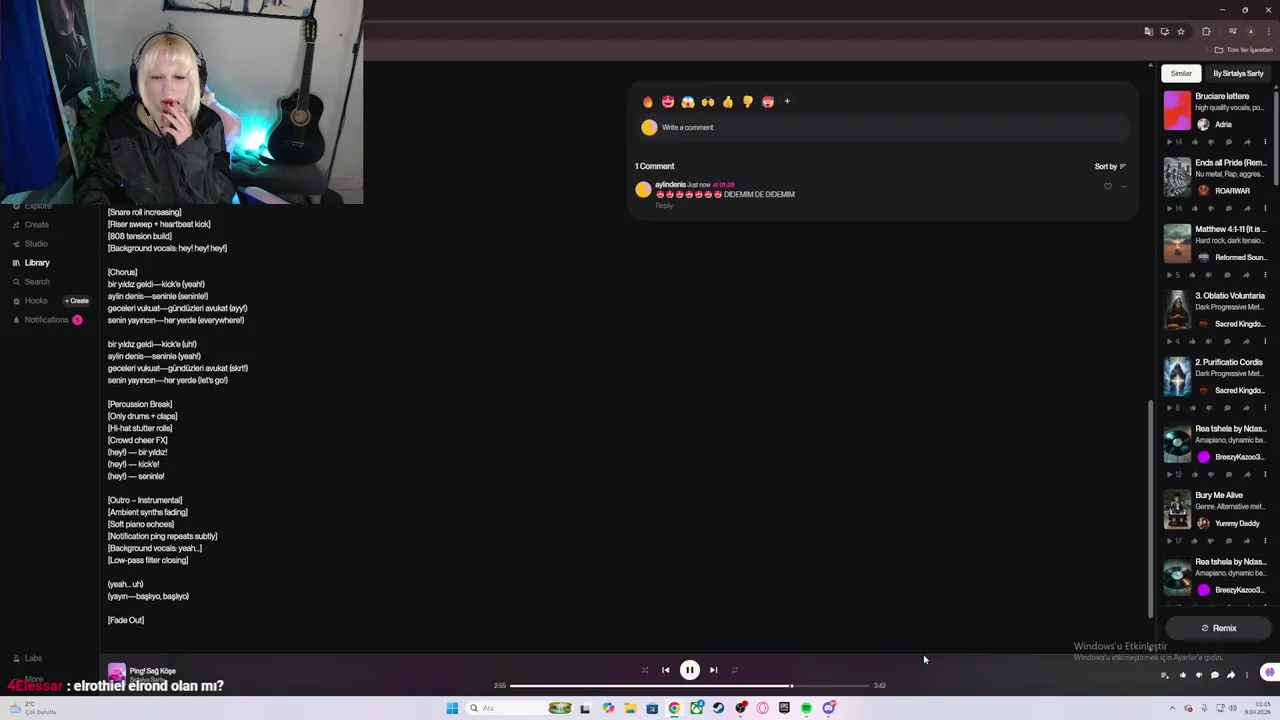Open browser extensions puzzle icon
Viewport: 1280px width, 720px height.
(x=1206, y=31)
